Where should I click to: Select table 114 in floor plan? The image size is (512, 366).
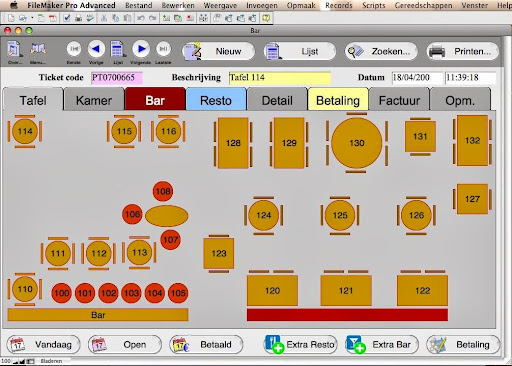pyautogui.click(x=25, y=131)
